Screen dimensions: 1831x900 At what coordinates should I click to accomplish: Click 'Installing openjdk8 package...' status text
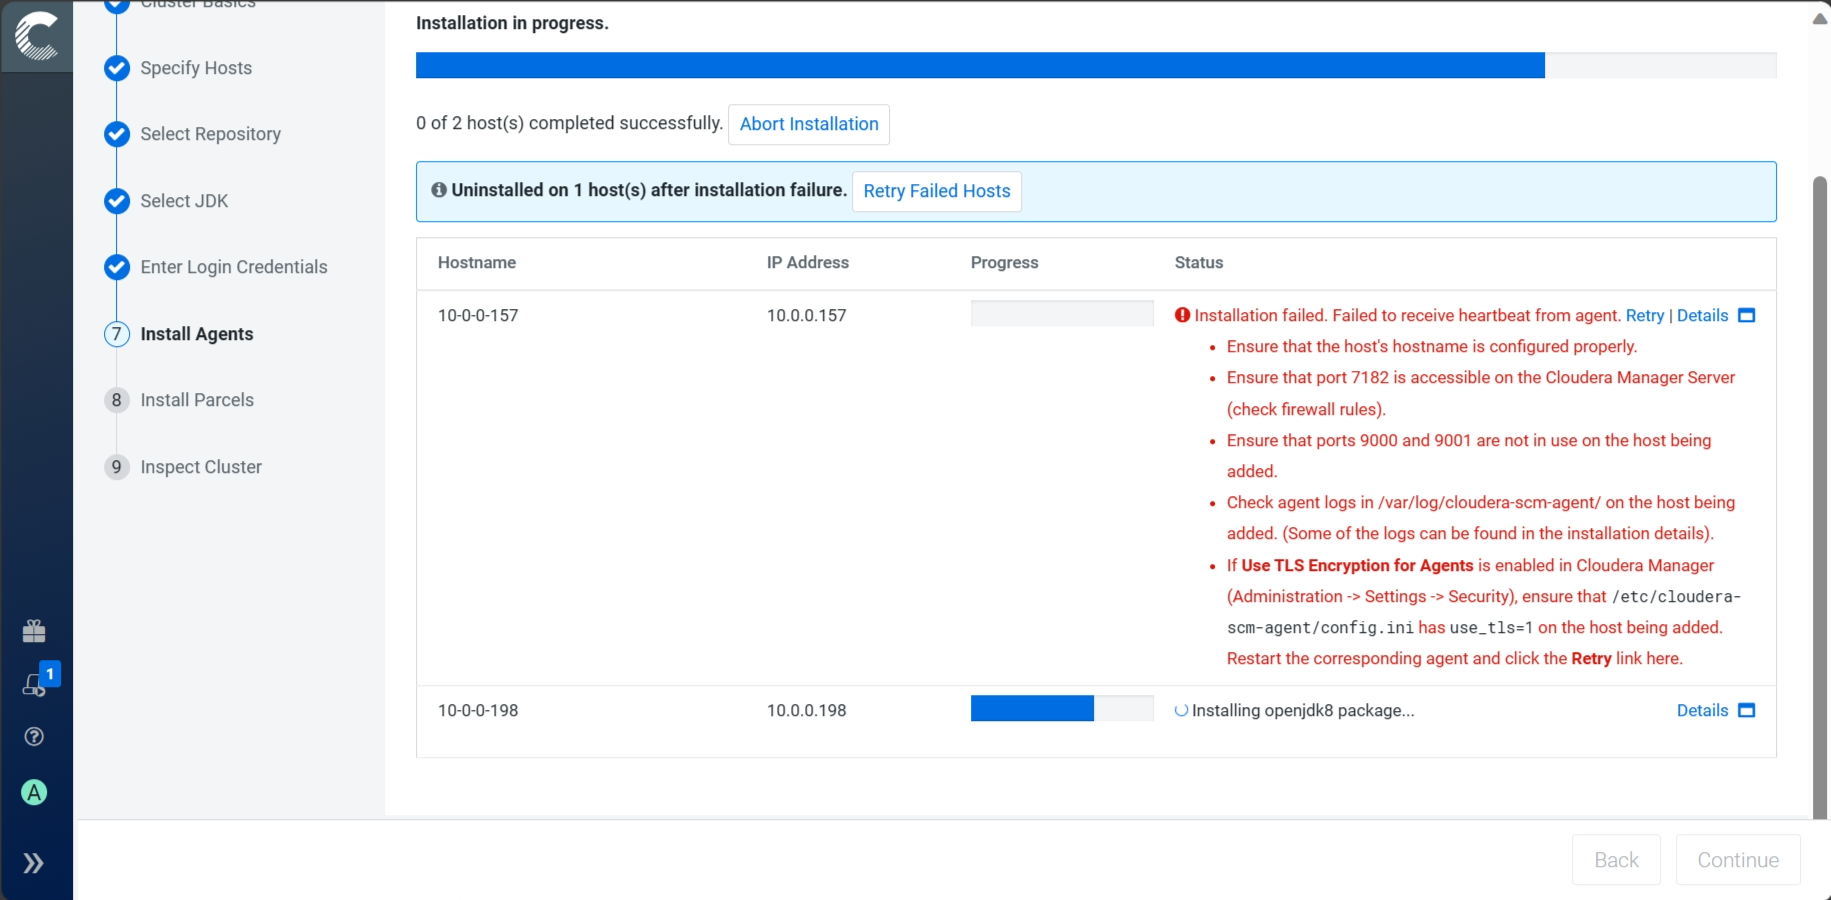[x=1303, y=710]
